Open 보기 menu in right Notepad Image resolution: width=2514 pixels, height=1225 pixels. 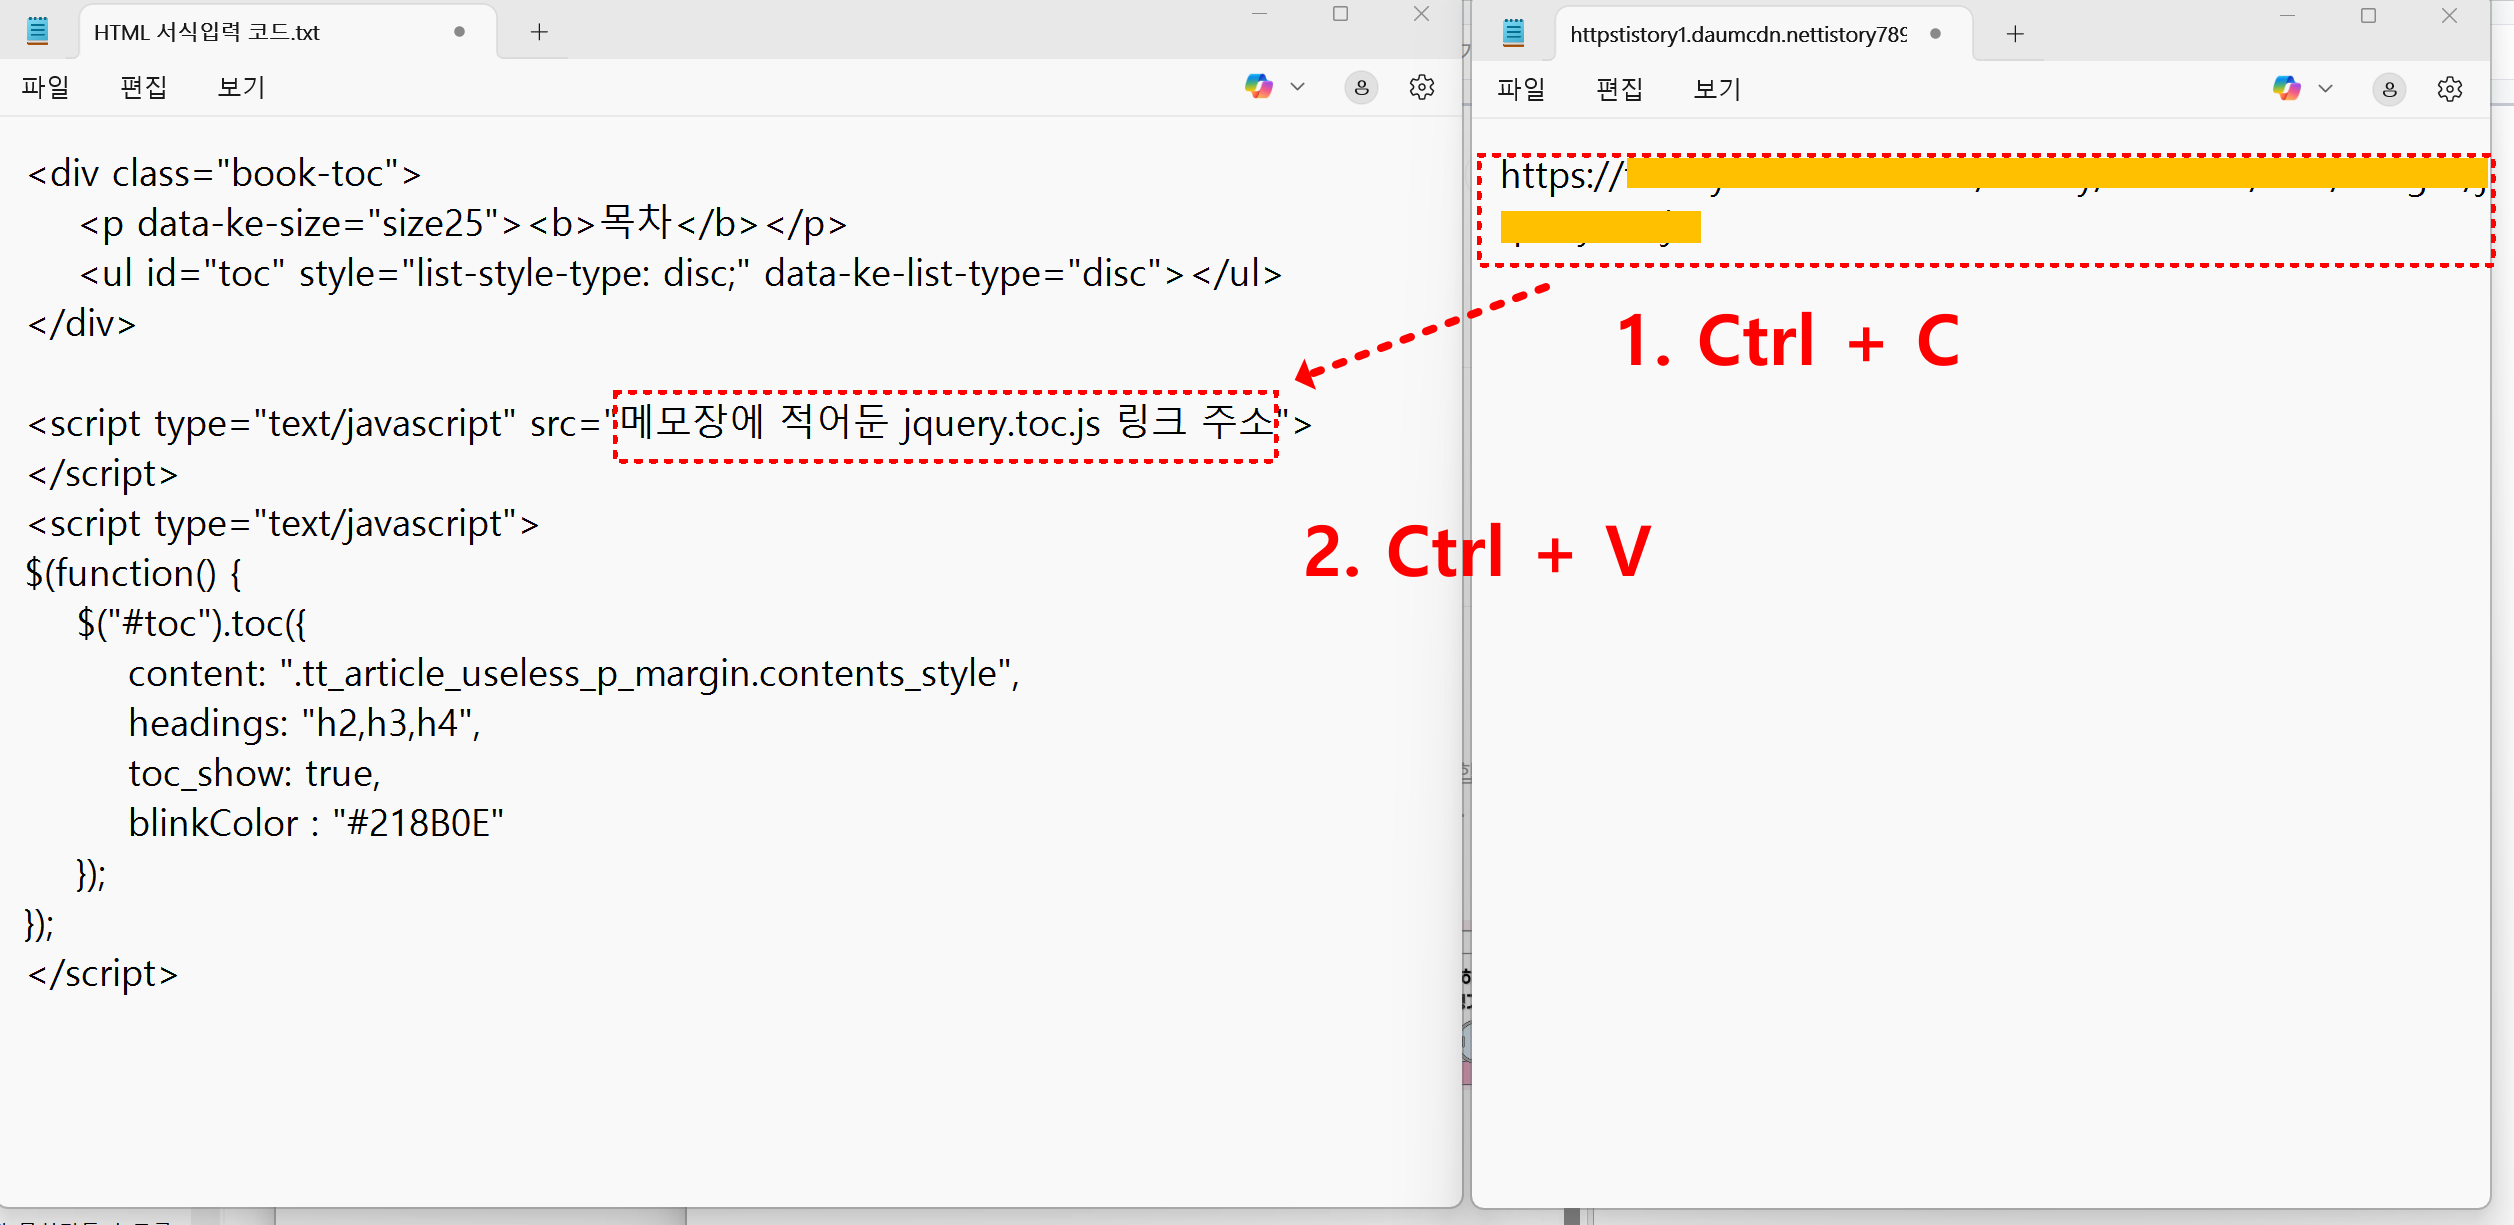tap(1717, 90)
